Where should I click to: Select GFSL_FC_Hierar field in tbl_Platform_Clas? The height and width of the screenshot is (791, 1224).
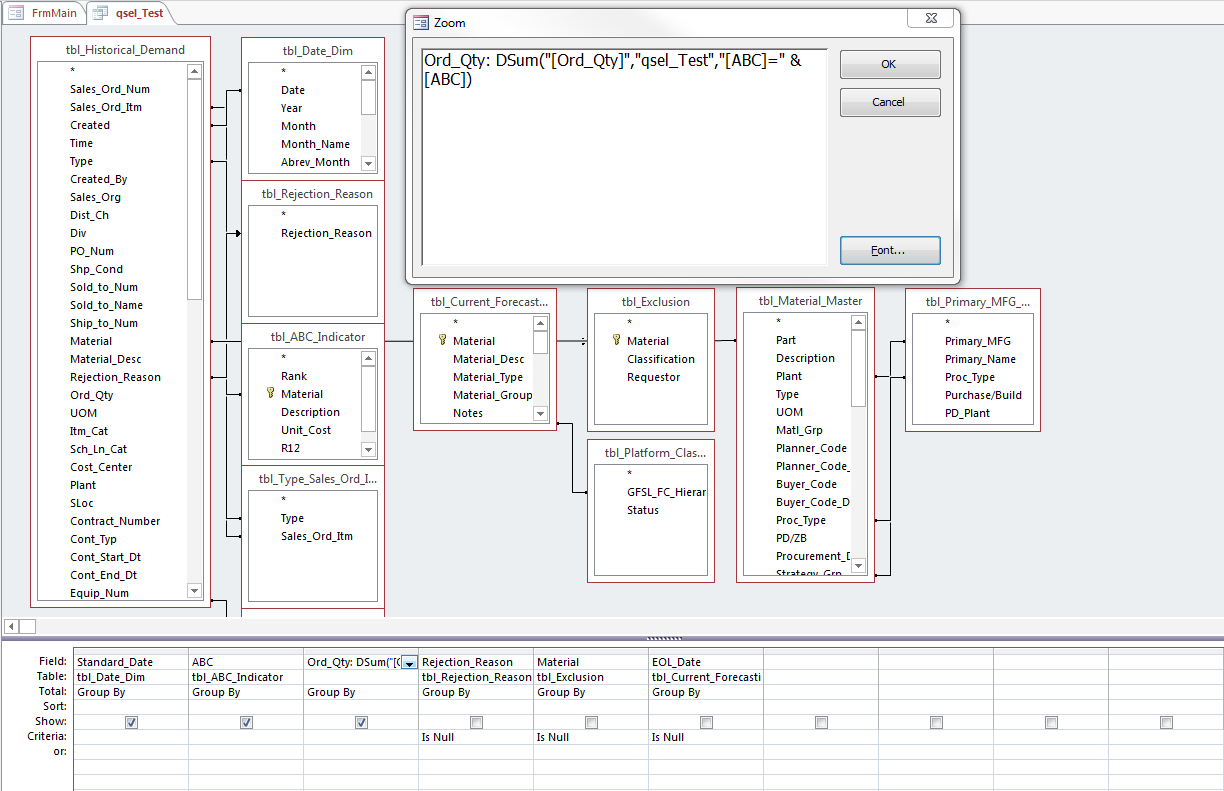[x=666, y=492]
